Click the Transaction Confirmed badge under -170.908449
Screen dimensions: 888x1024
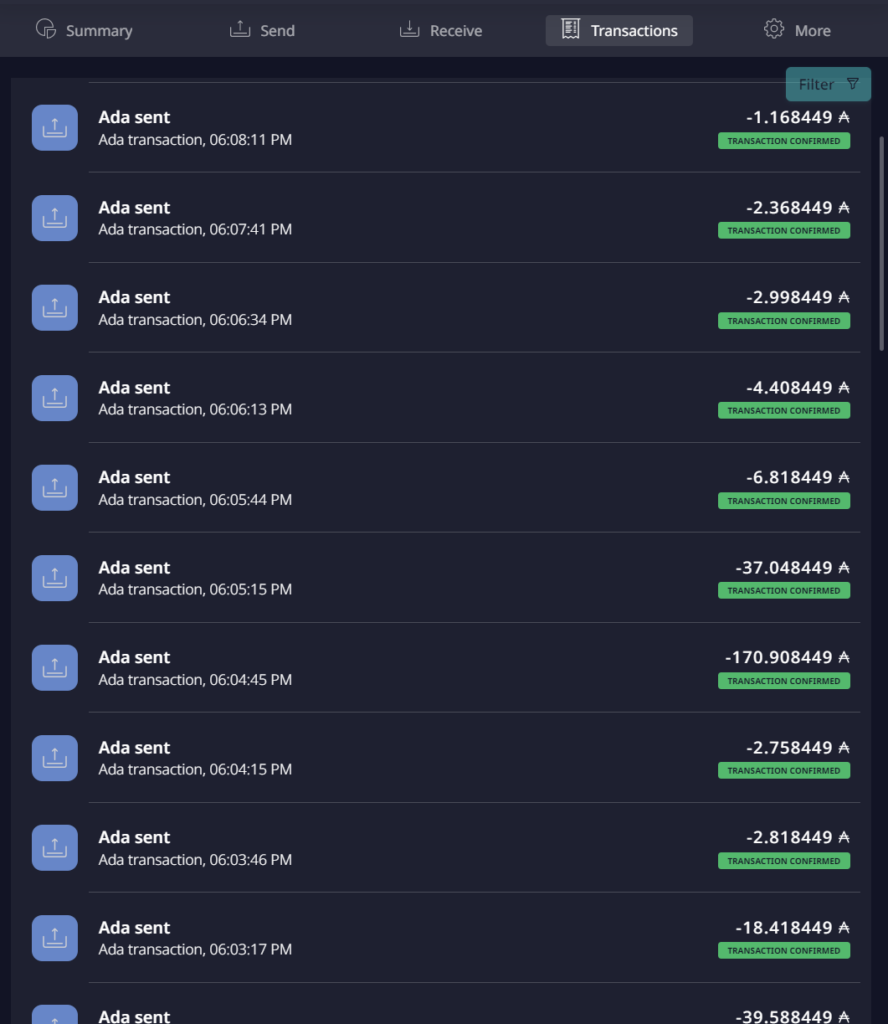click(784, 680)
